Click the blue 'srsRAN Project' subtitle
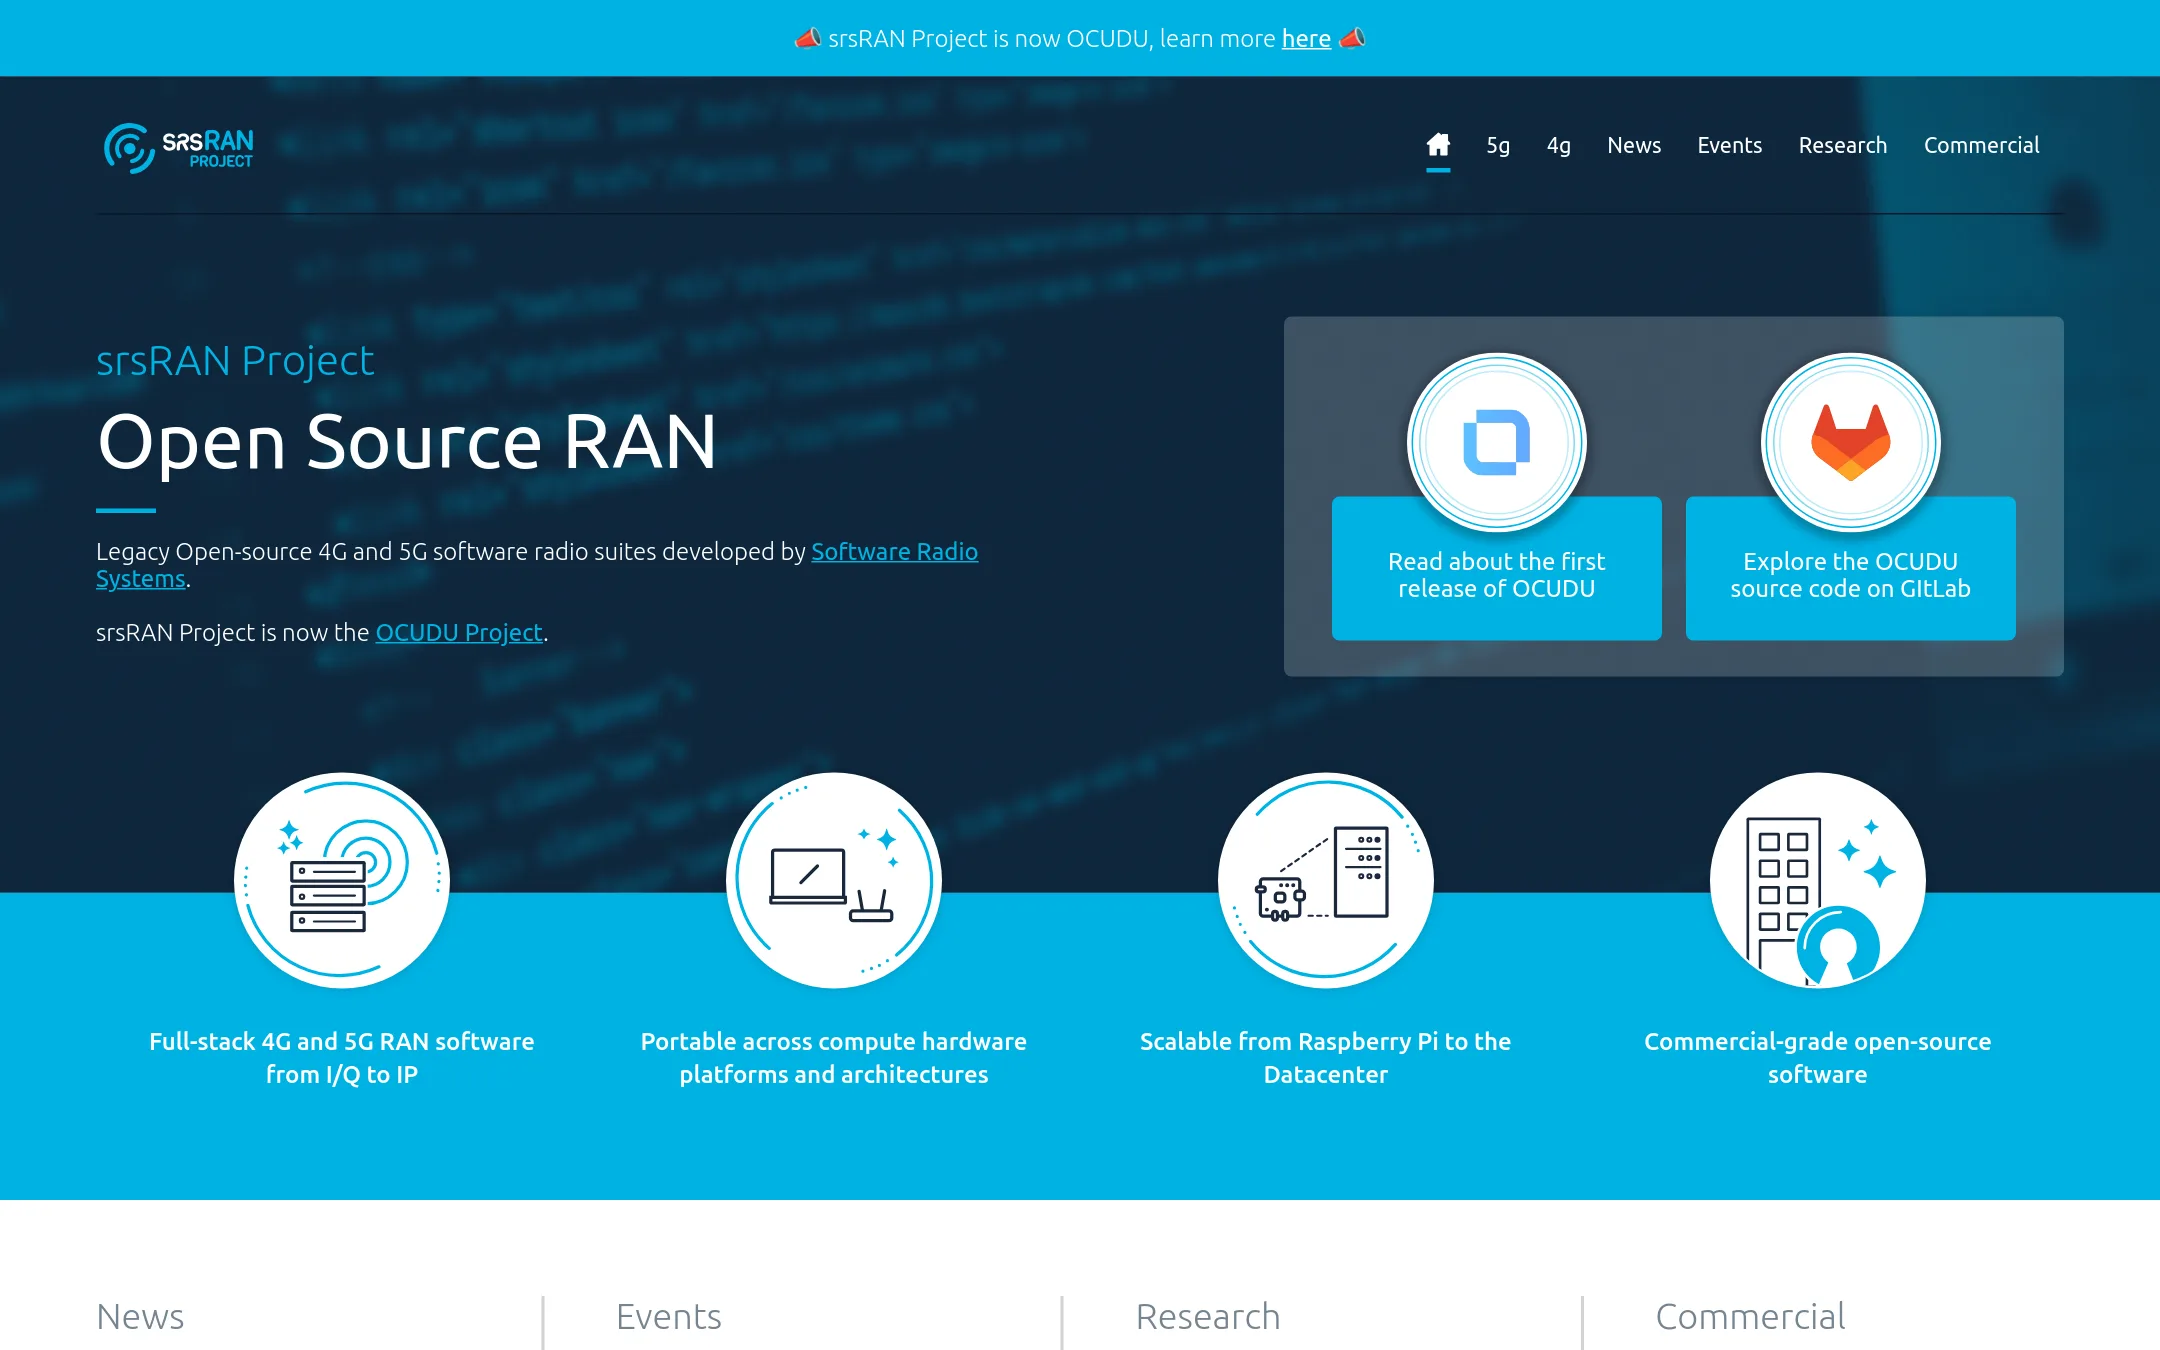Viewport: 2160px width, 1350px height. coord(235,361)
